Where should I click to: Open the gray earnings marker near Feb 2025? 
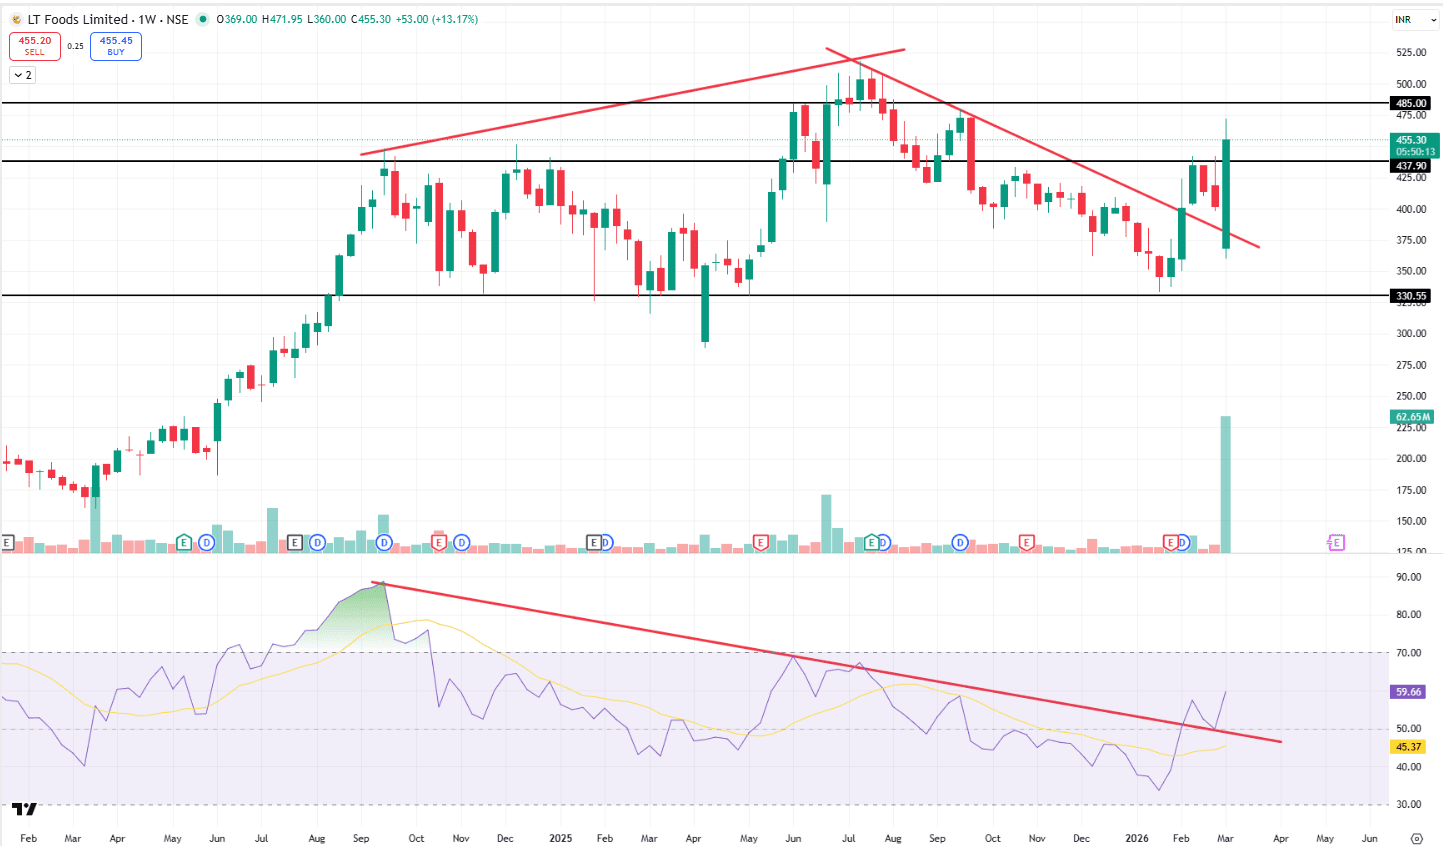tap(593, 542)
